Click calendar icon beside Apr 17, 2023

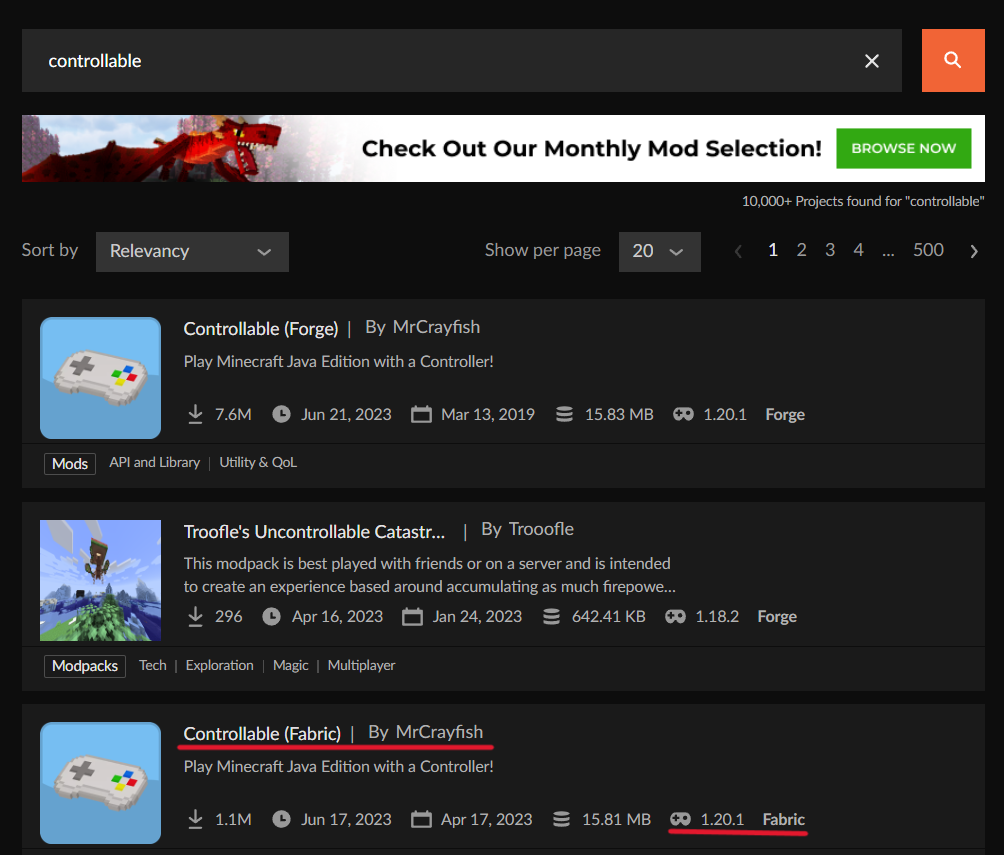[x=421, y=819]
